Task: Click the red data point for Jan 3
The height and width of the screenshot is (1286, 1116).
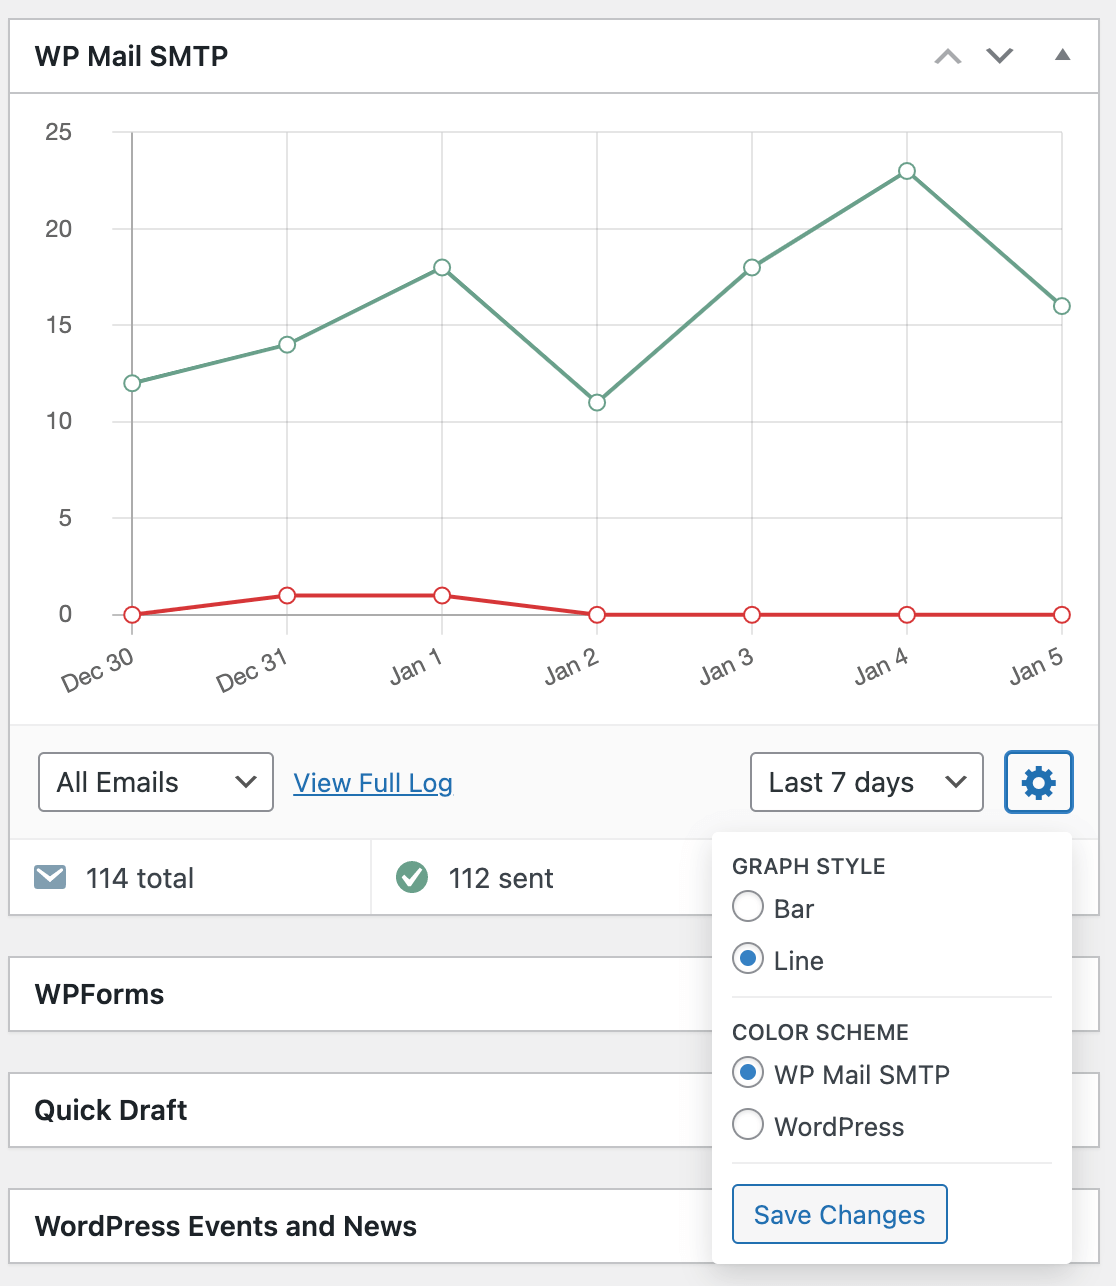Action: (752, 614)
